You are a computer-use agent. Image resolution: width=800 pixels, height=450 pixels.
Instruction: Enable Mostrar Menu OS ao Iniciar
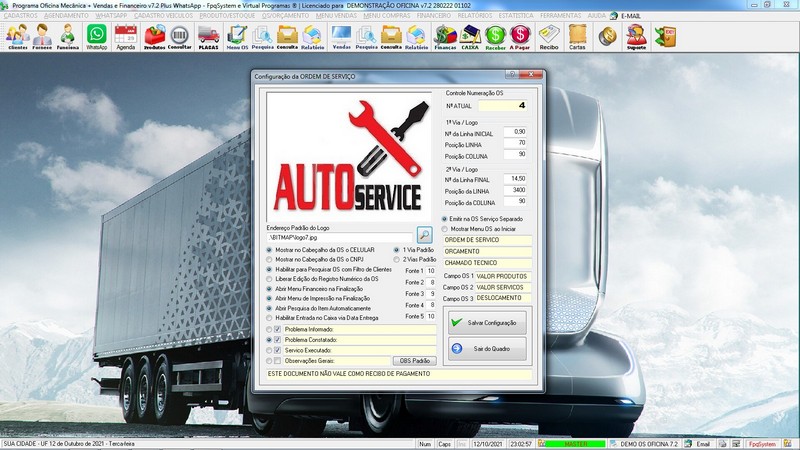coord(444,228)
